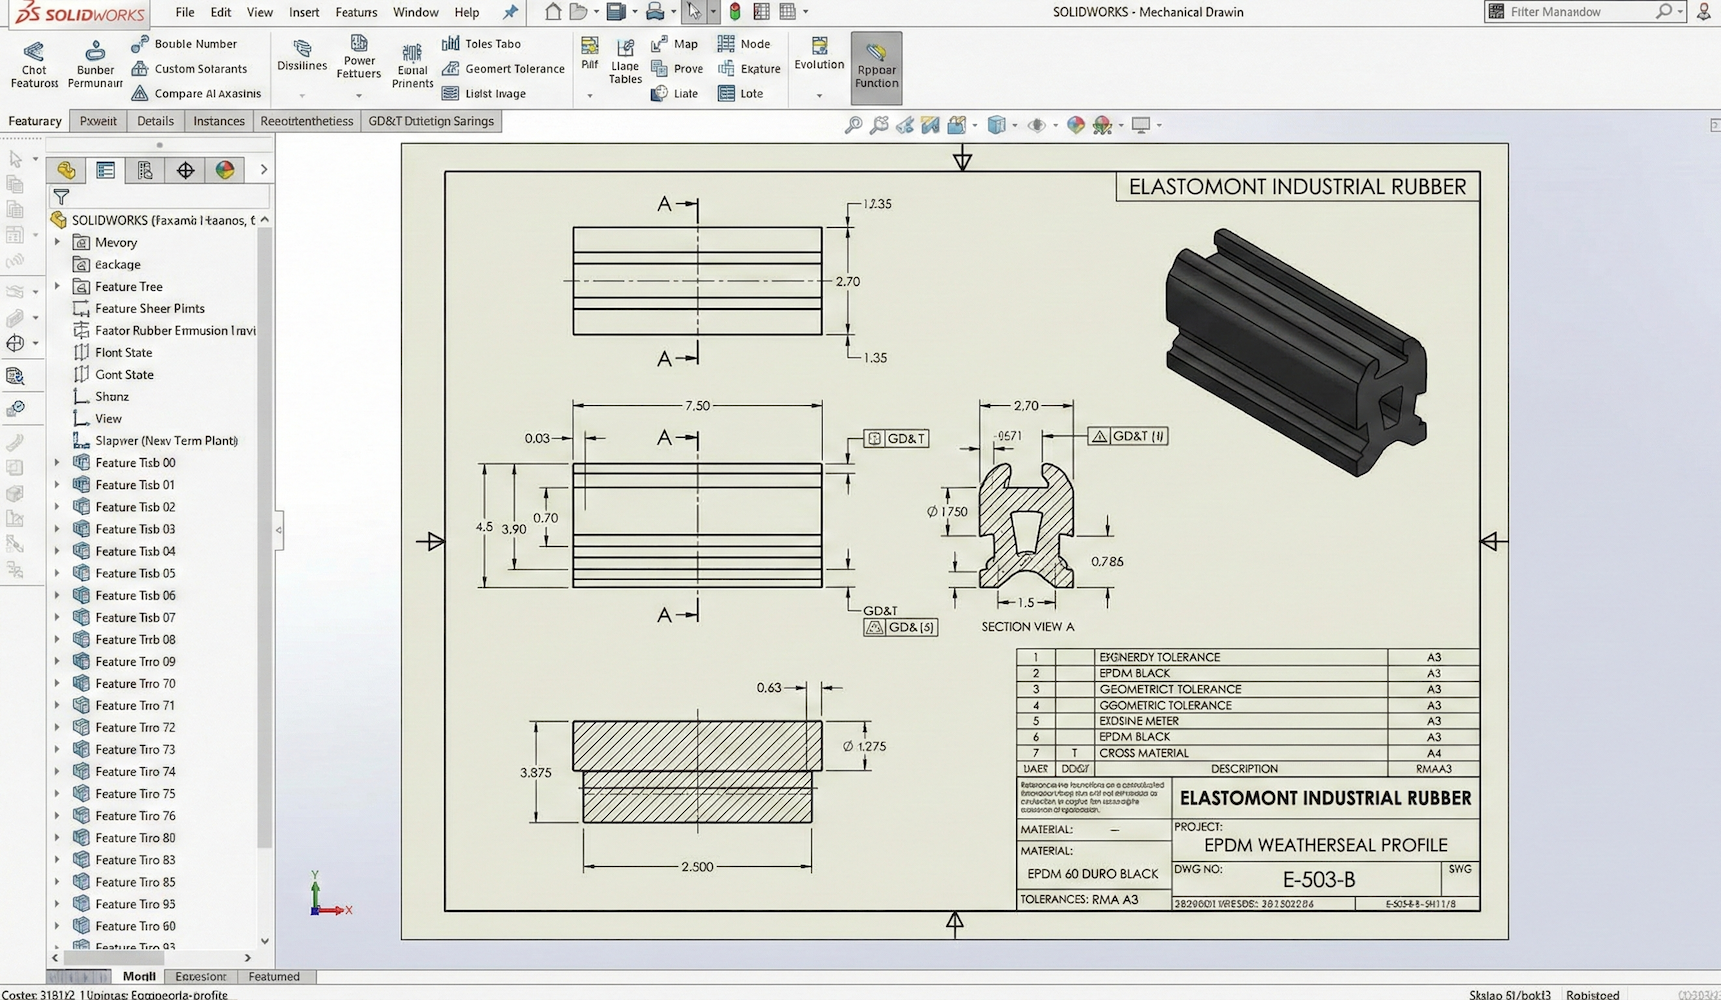
Task: Click the zoom magnifier icon above the drawing
Action: coord(852,124)
